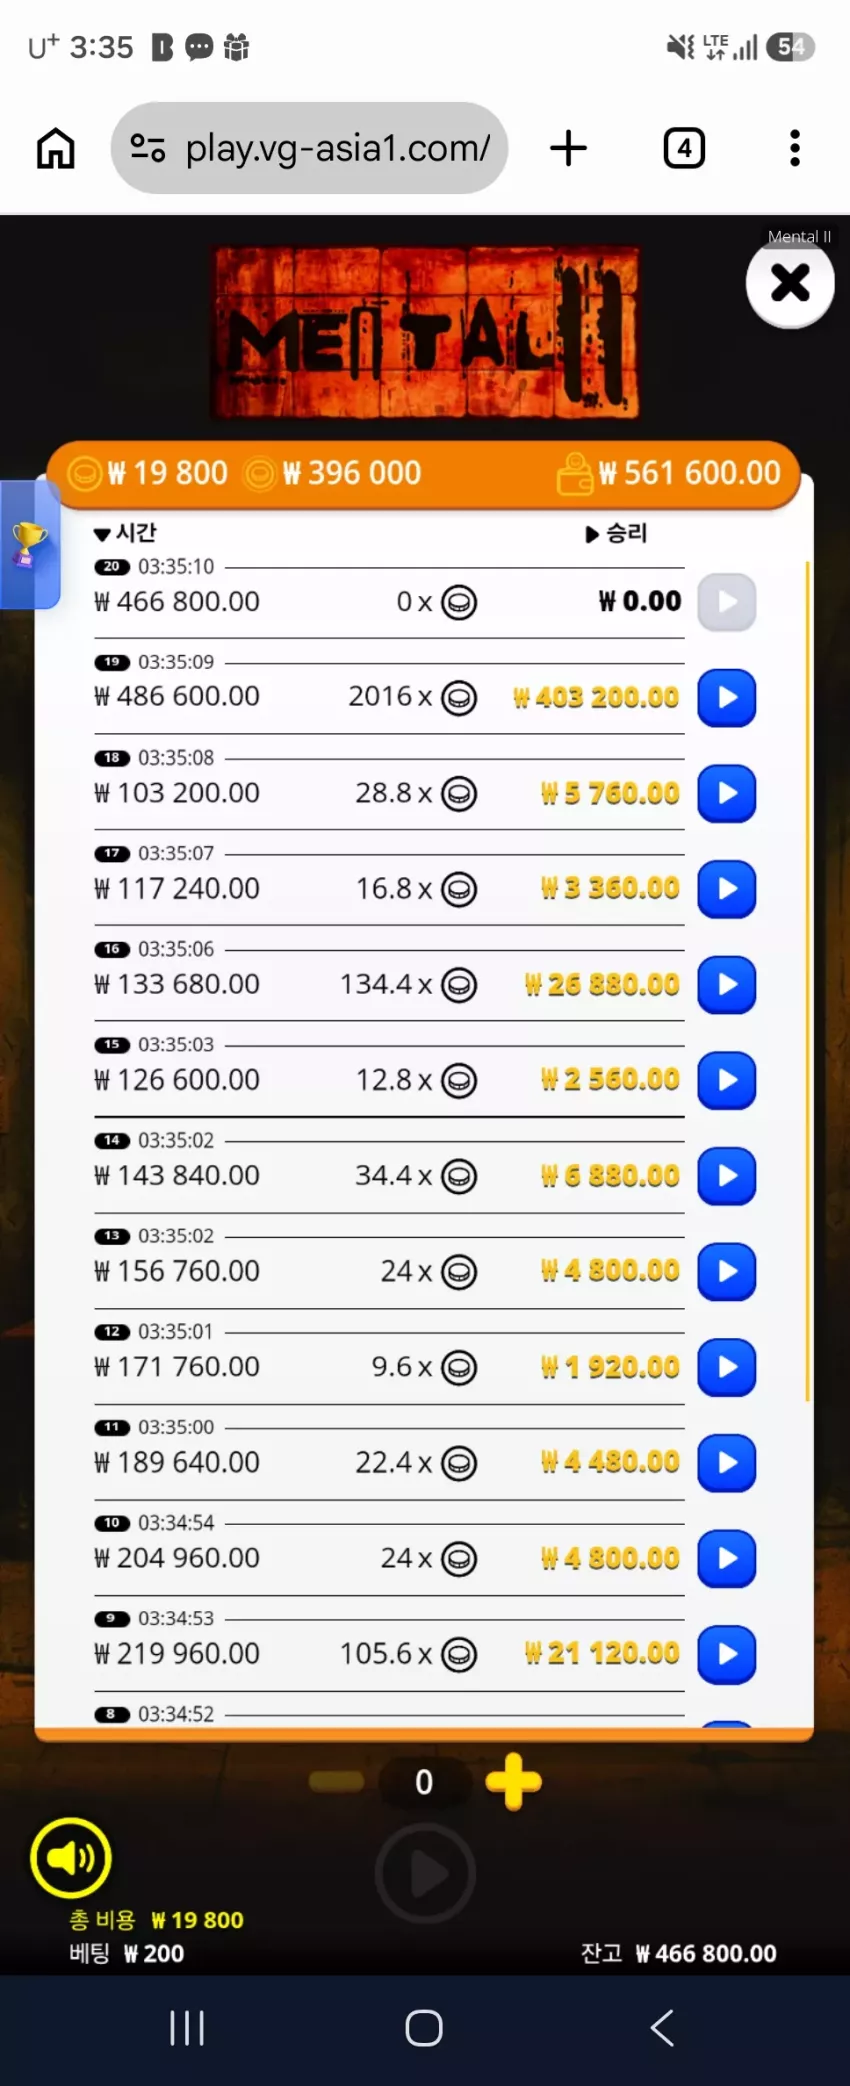
Task: Close the Mental II history panel
Action: click(x=790, y=283)
